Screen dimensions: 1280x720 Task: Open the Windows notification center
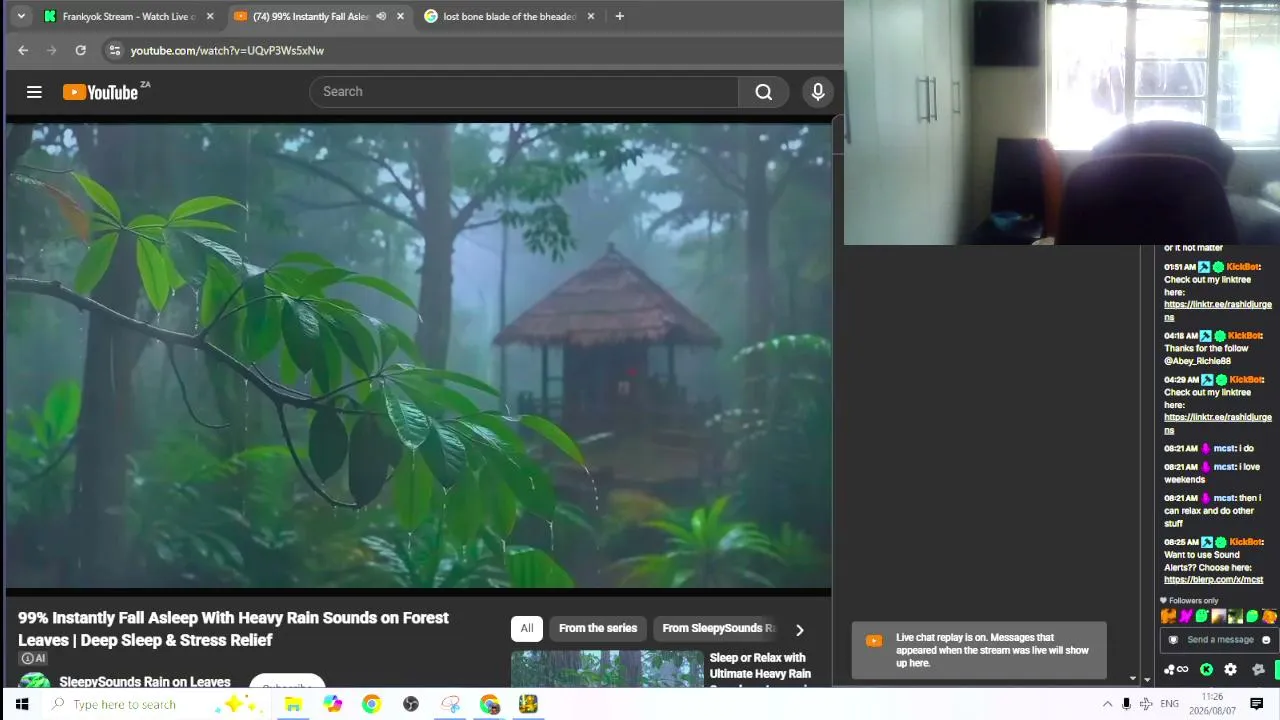[x=1257, y=704]
